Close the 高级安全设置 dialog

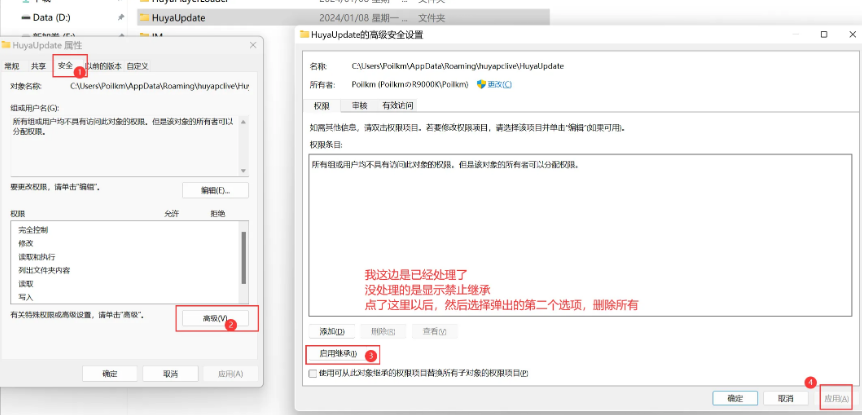(848, 34)
